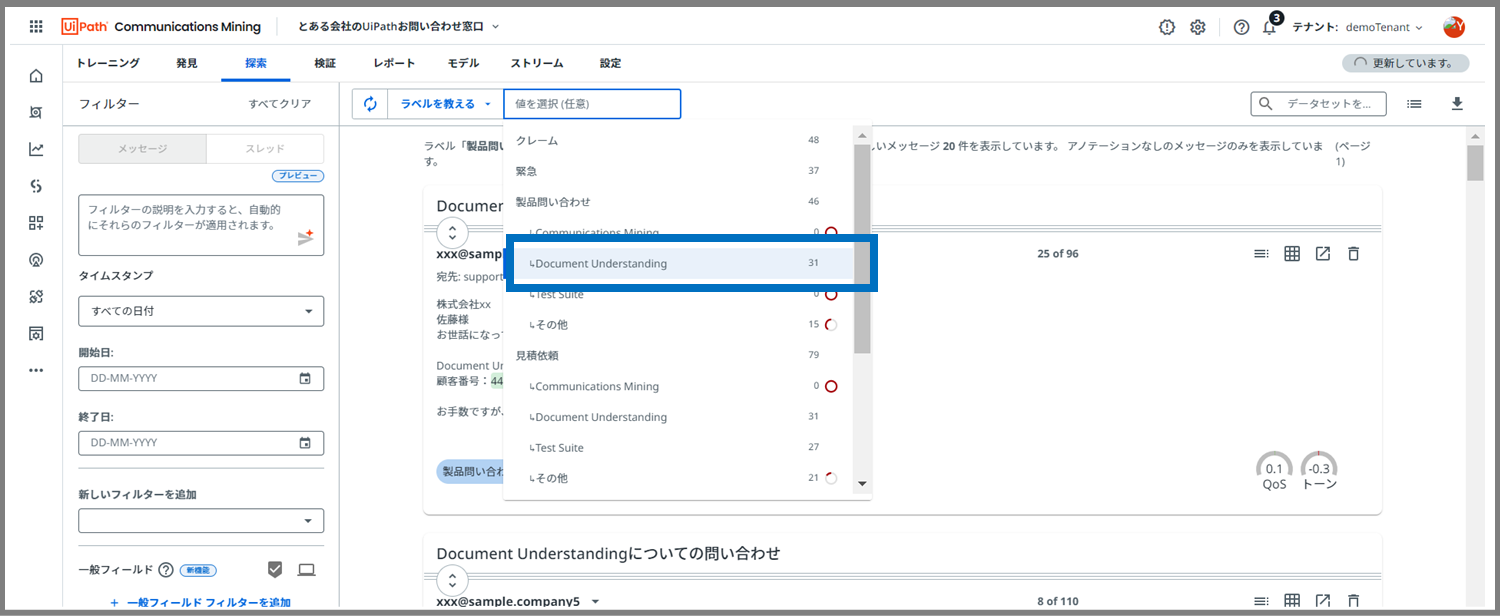The height and width of the screenshot is (616, 1500).
Task: Open the user avatar menu
Action: 1454,27
